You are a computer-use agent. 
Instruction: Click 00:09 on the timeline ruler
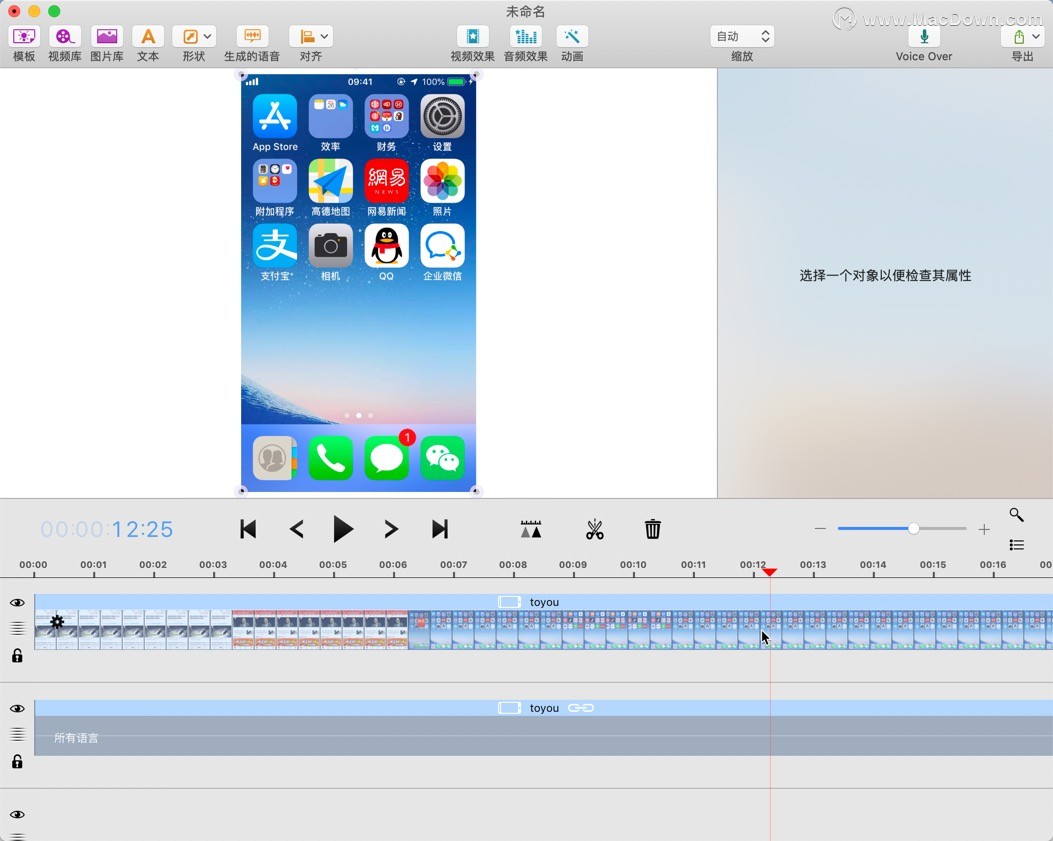(573, 565)
